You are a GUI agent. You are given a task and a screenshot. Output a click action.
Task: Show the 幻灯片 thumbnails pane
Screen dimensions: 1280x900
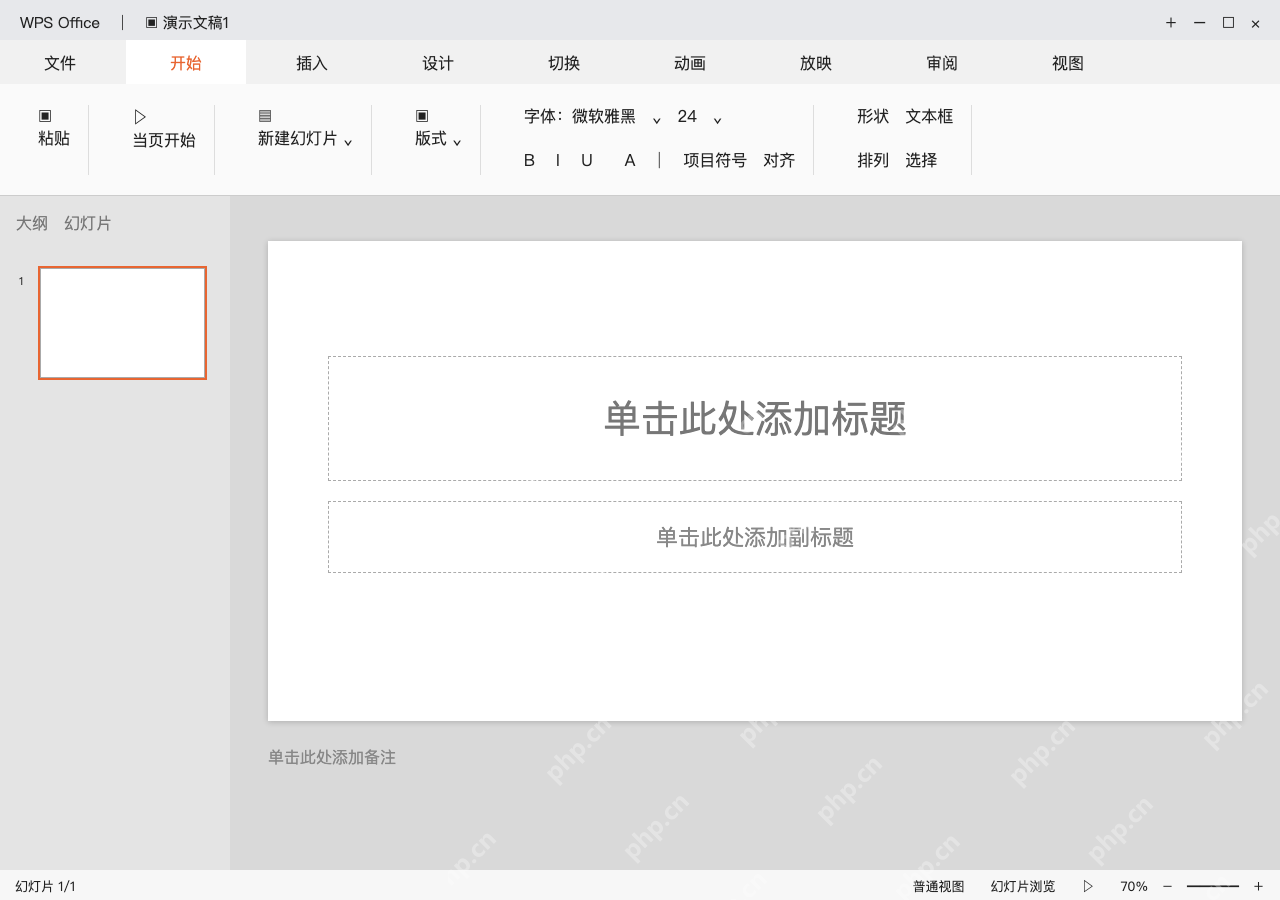tap(88, 223)
